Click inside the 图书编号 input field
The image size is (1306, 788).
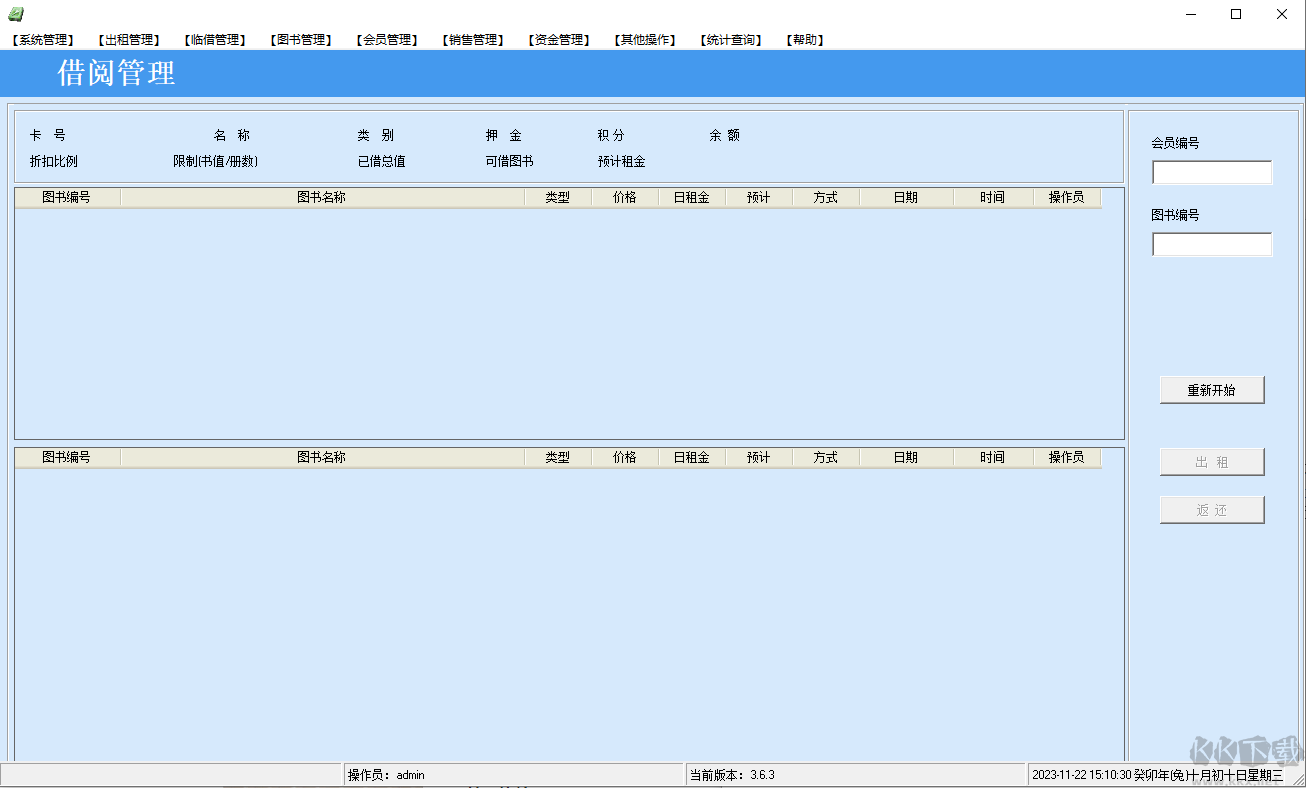click(x=1211, y=244)
